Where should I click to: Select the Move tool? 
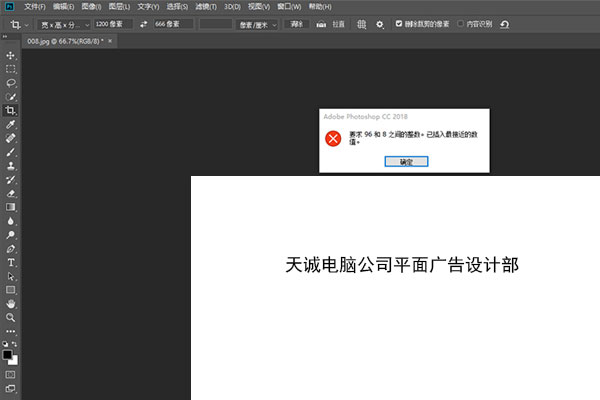(x=11, y=56)
